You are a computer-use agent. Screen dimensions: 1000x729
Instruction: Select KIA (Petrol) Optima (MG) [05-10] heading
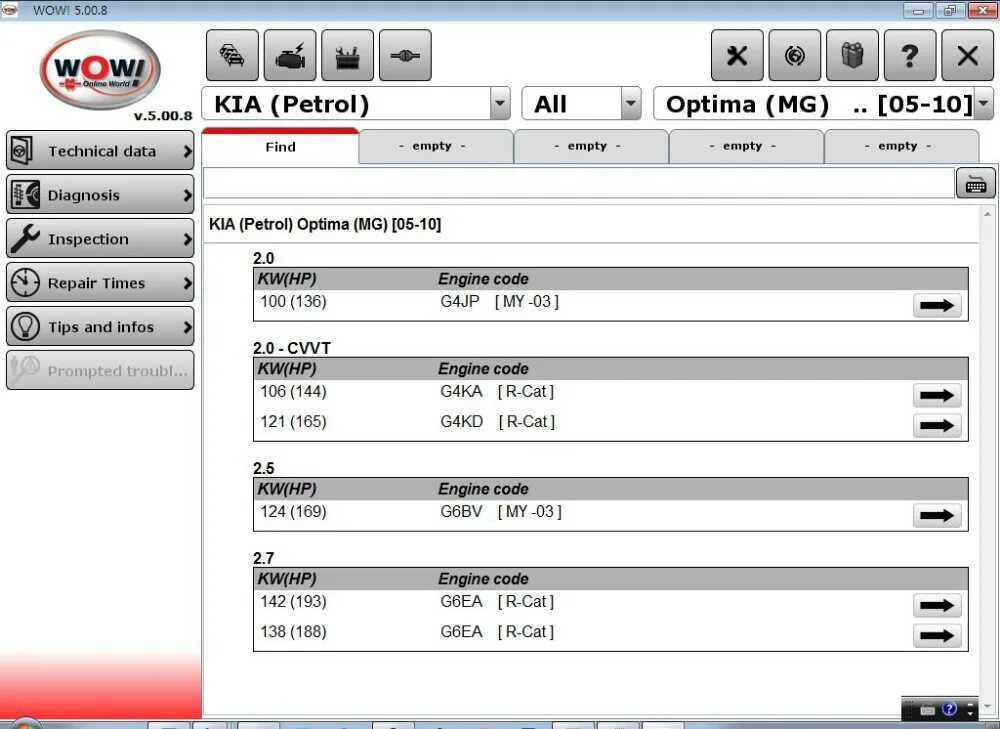(325, 225)
